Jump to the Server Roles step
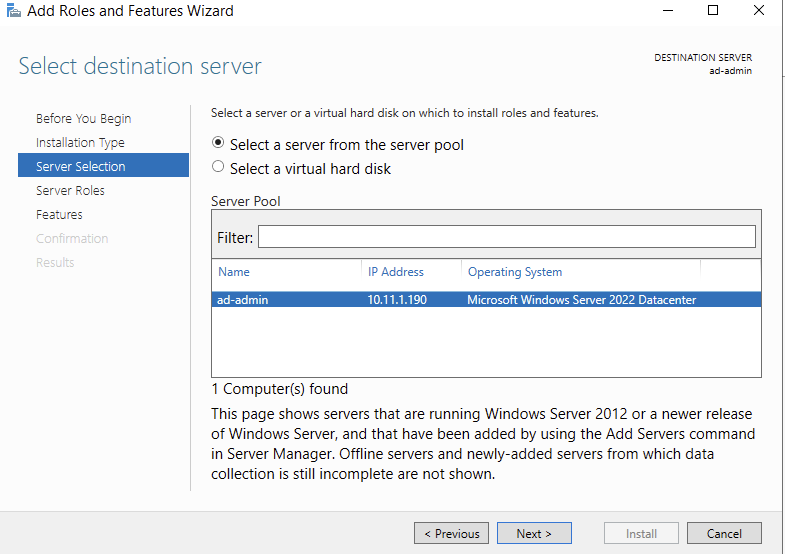The image size is (785, 554). [70, 191]
